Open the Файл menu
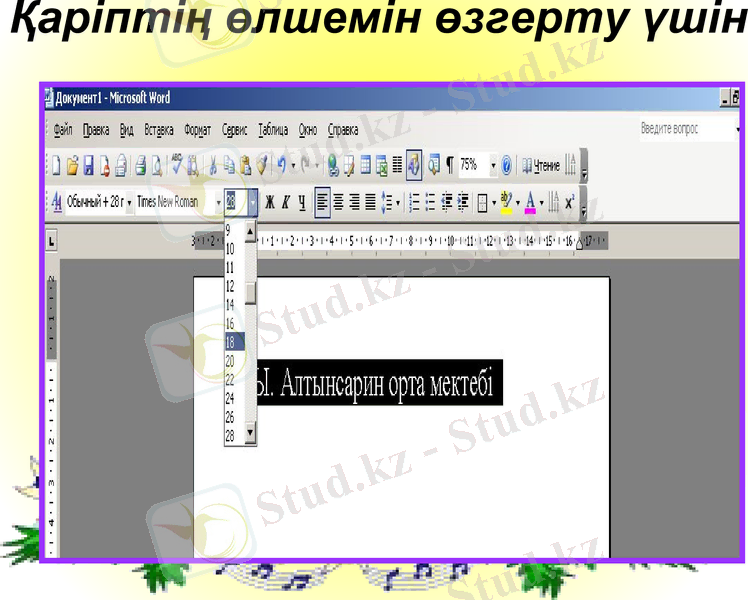Viewport: 748px width, 600px height. pyautogui.click(x=62, y=129)
